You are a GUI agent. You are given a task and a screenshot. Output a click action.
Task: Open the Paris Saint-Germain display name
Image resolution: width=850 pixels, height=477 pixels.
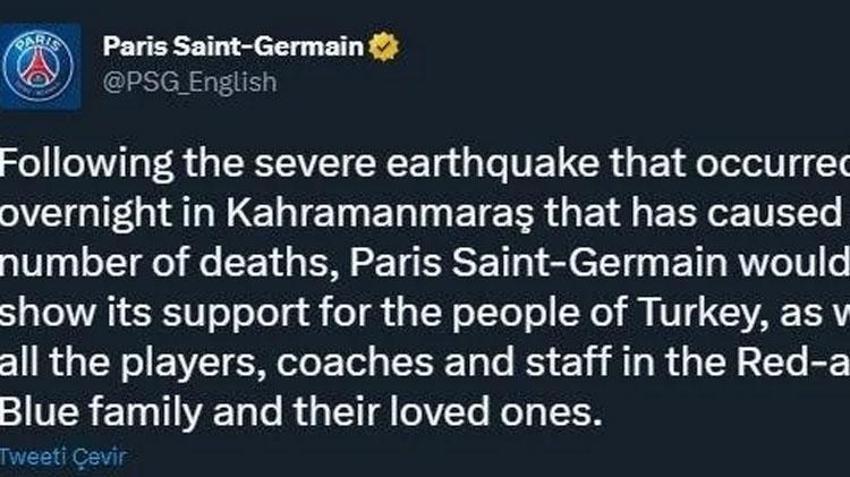pyautogui.click(x=233, y=46)
